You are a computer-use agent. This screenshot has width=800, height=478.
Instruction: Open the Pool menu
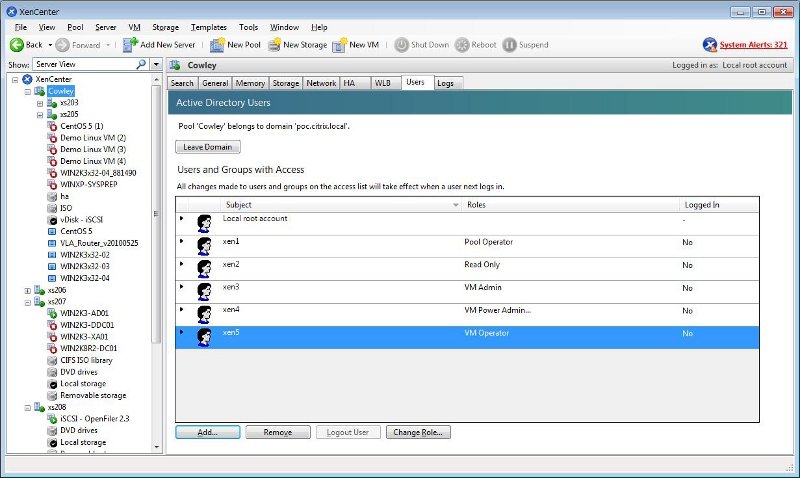tap(76, 27)
